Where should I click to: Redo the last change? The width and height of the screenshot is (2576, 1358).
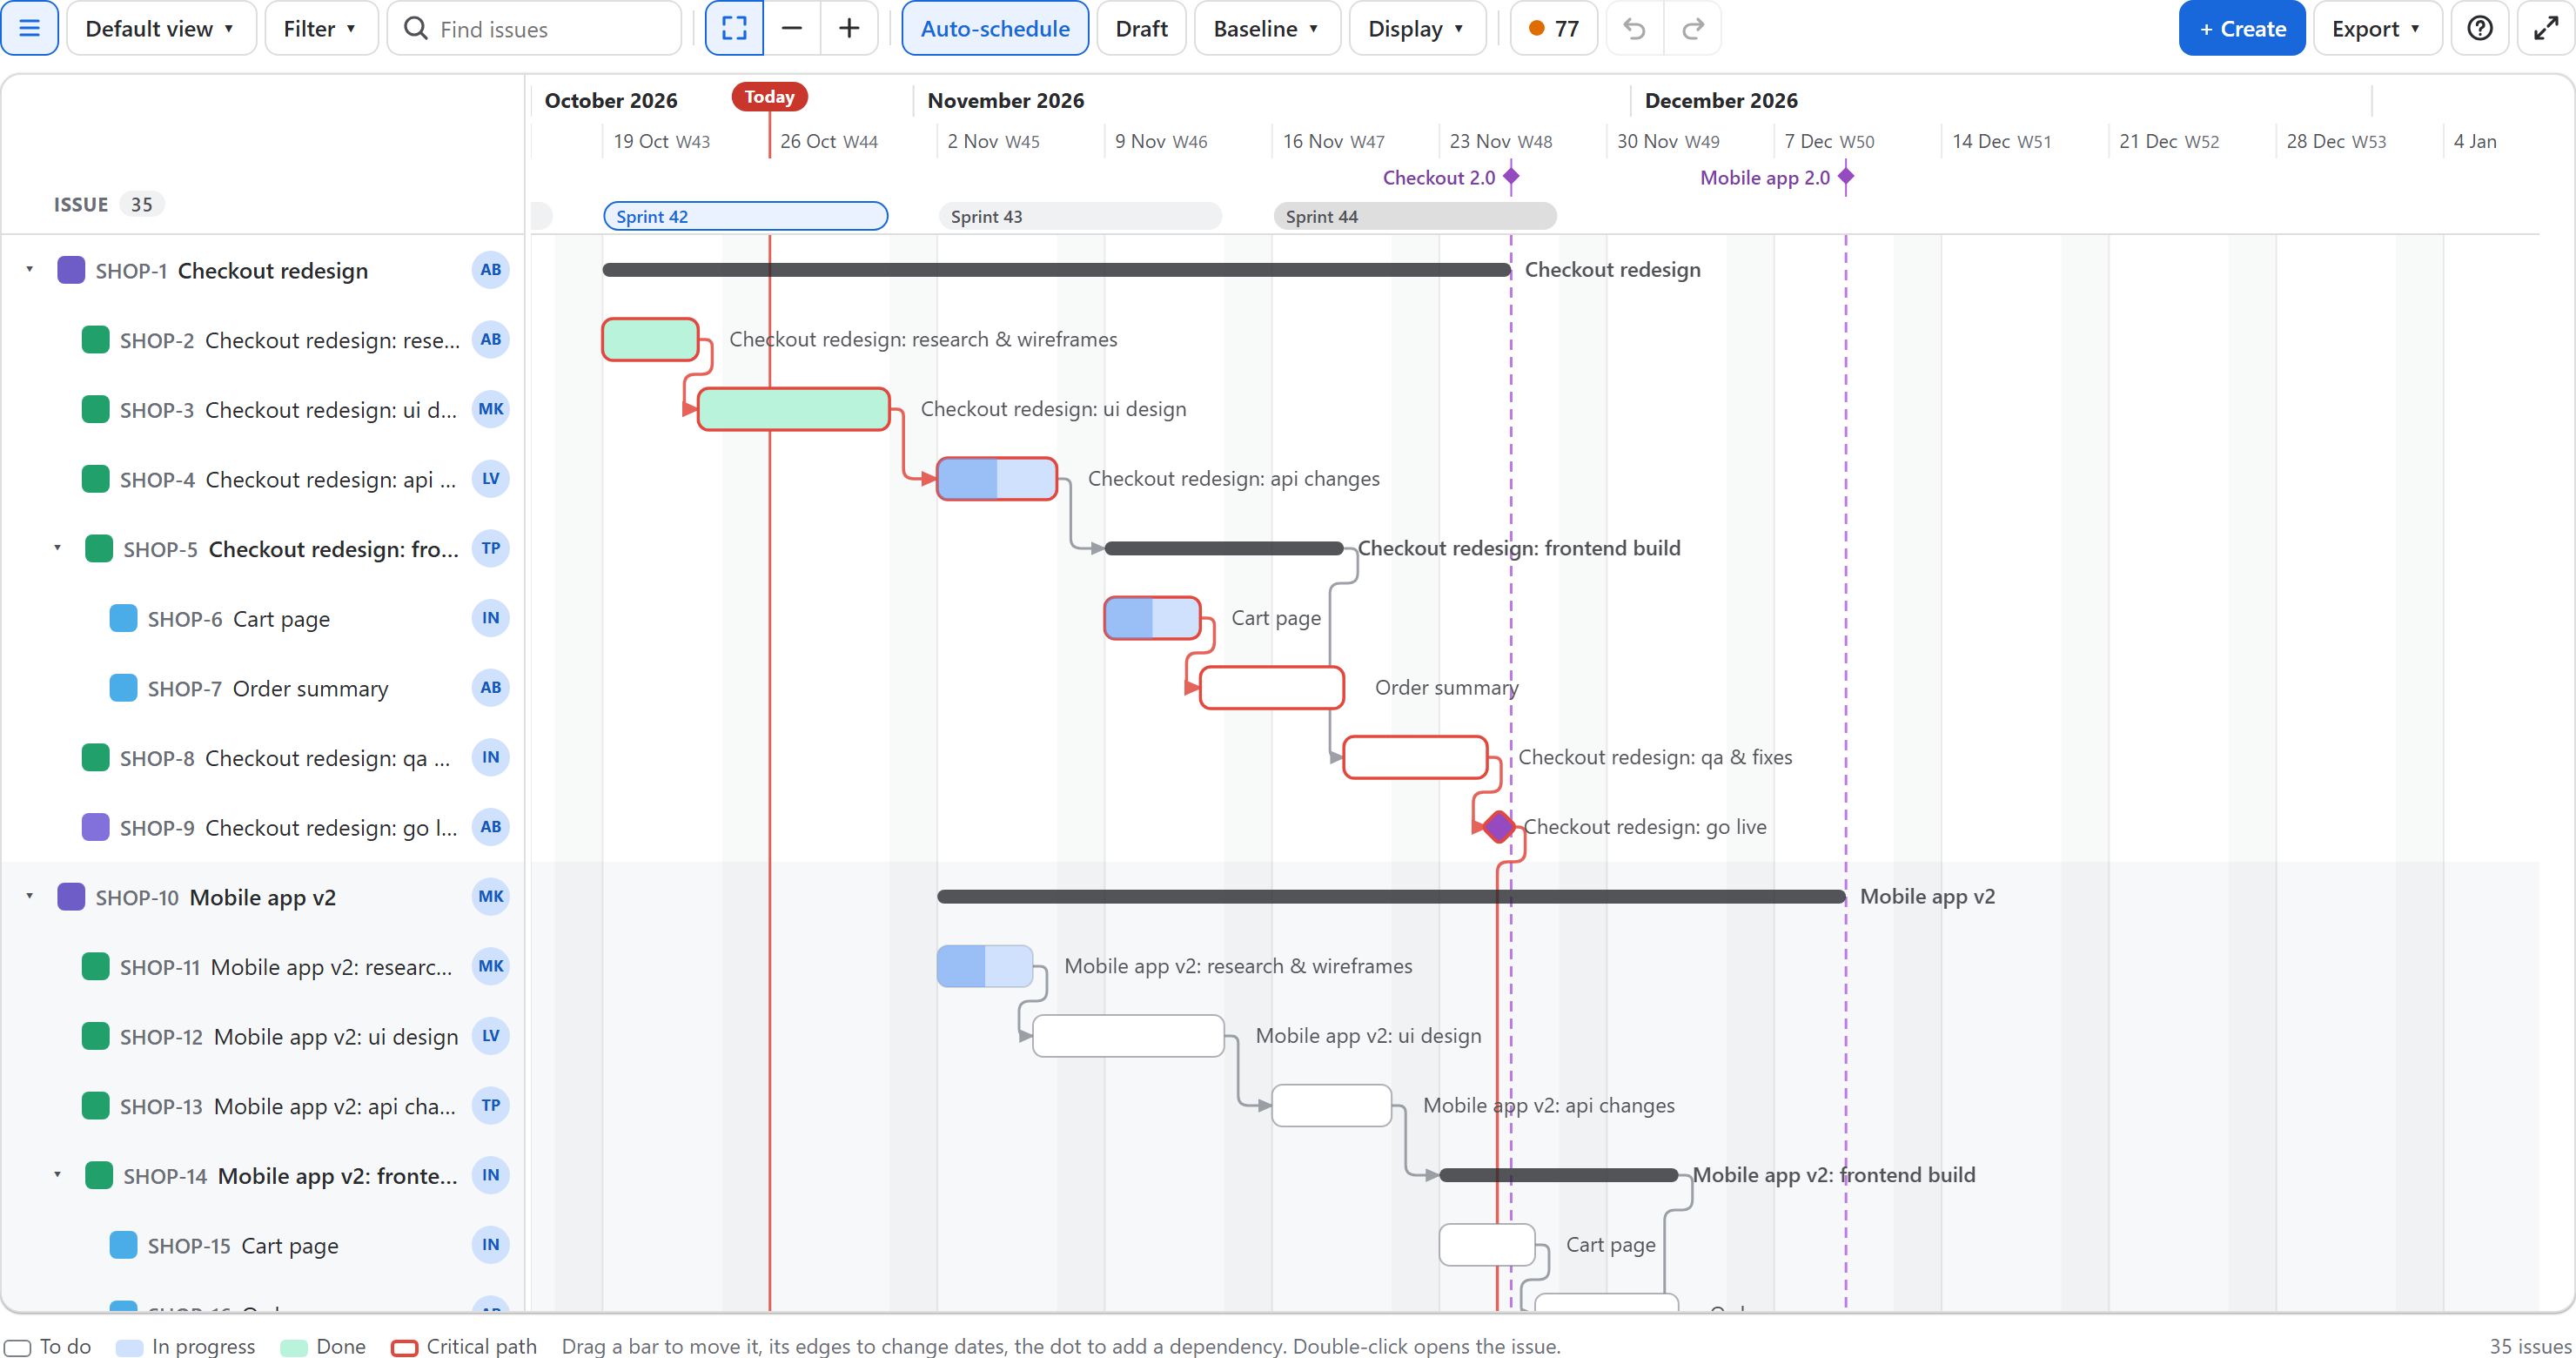[x=1692, y=28]
